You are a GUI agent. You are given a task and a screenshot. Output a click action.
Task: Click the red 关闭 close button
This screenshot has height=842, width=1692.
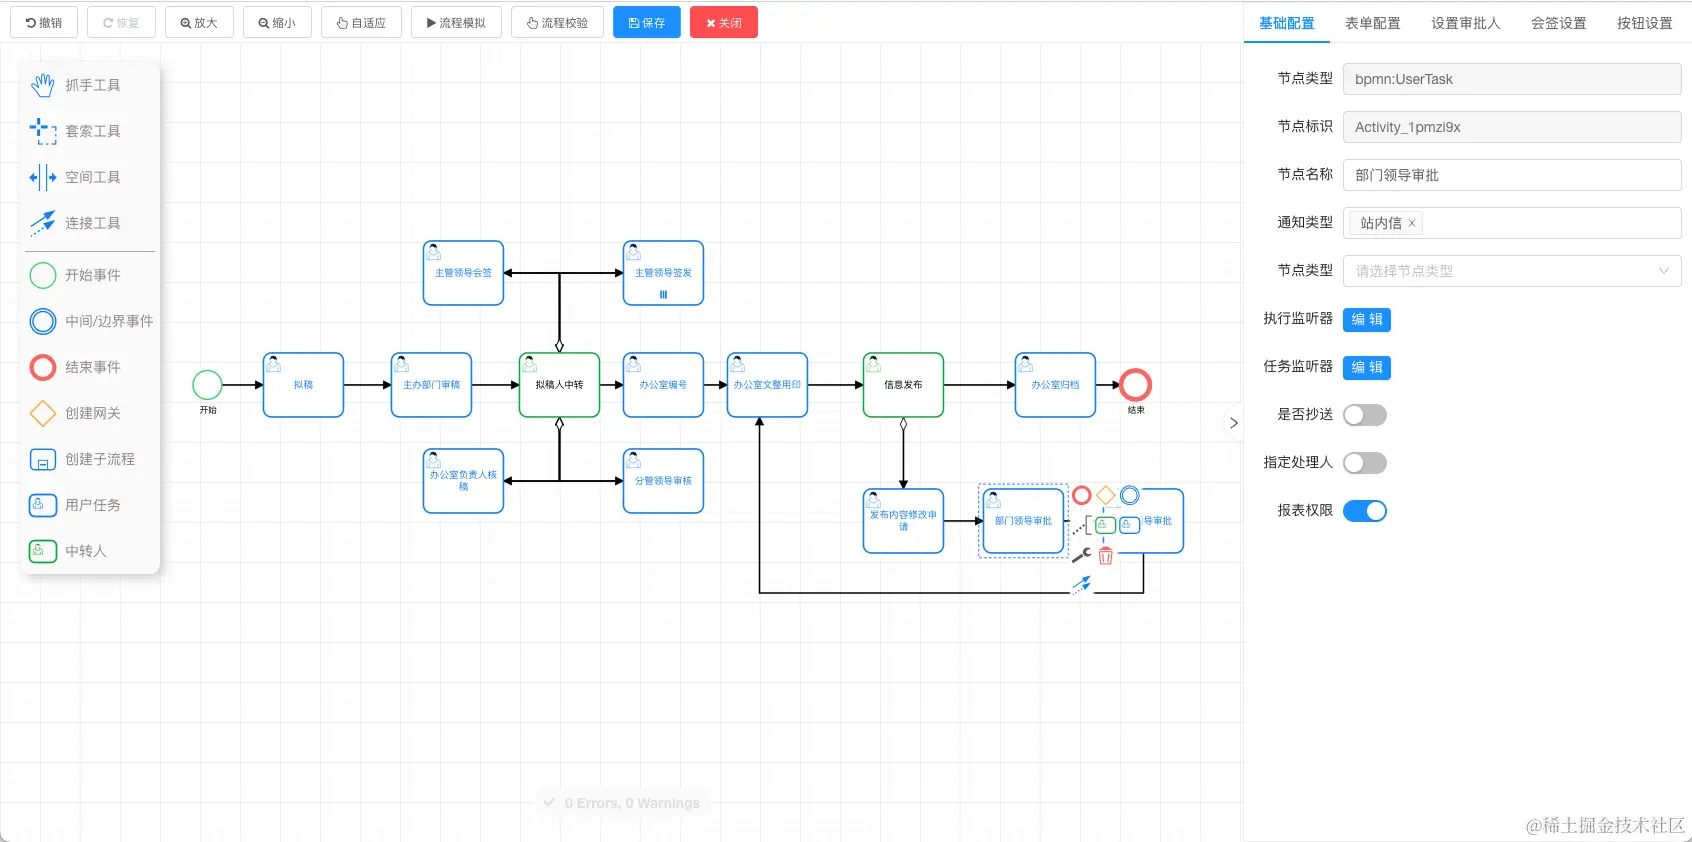coord(724,22)
